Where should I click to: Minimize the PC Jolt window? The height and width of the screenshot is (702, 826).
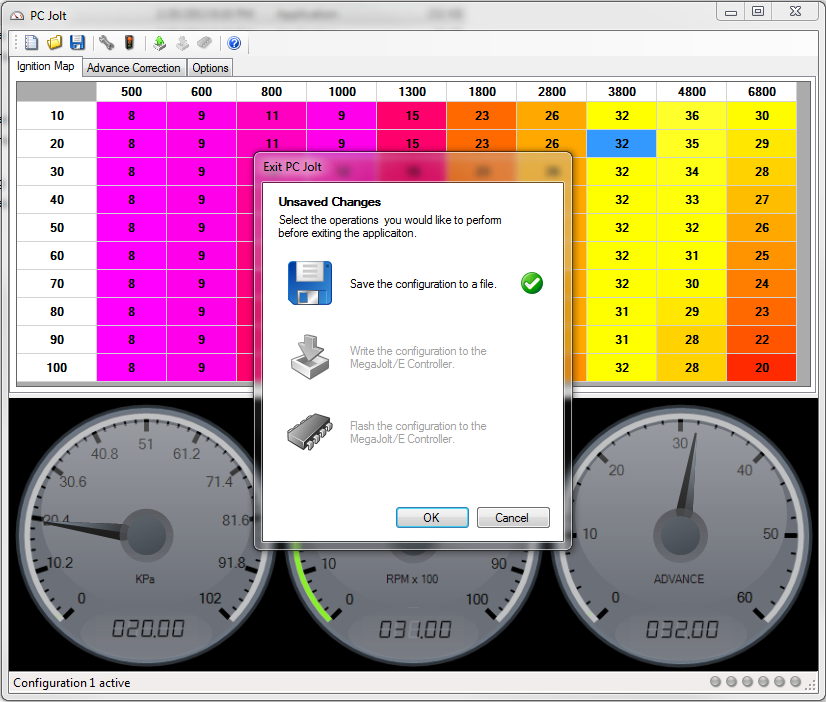[731, 12]
